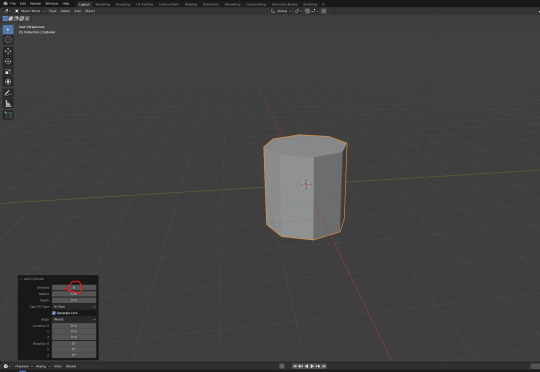Open the Object Mode dropdown

tap(30, 11)
